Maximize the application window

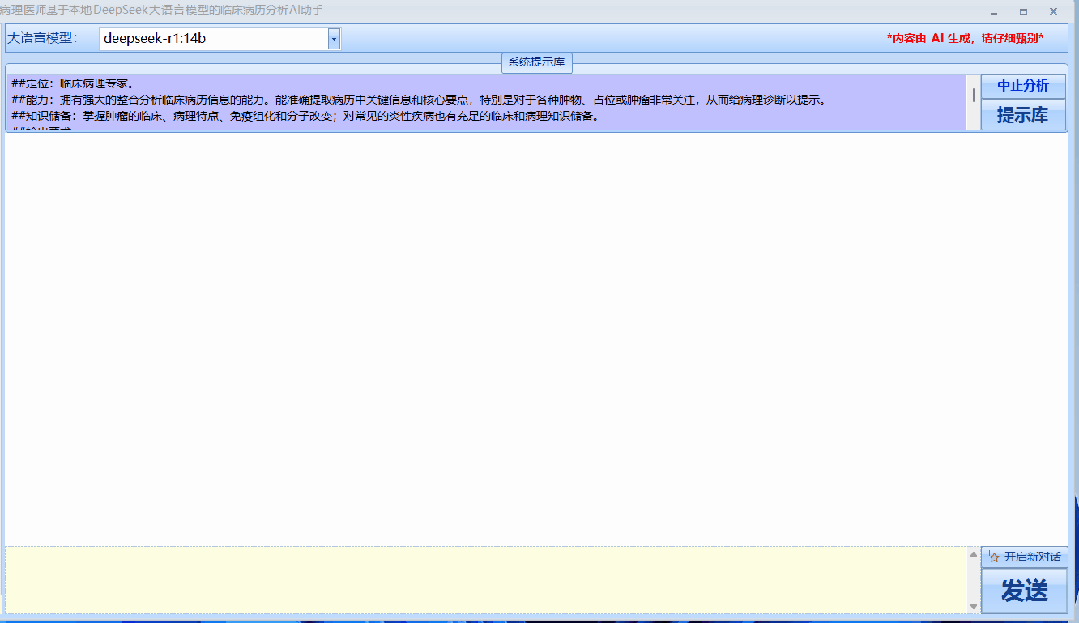click(1023, 12)
